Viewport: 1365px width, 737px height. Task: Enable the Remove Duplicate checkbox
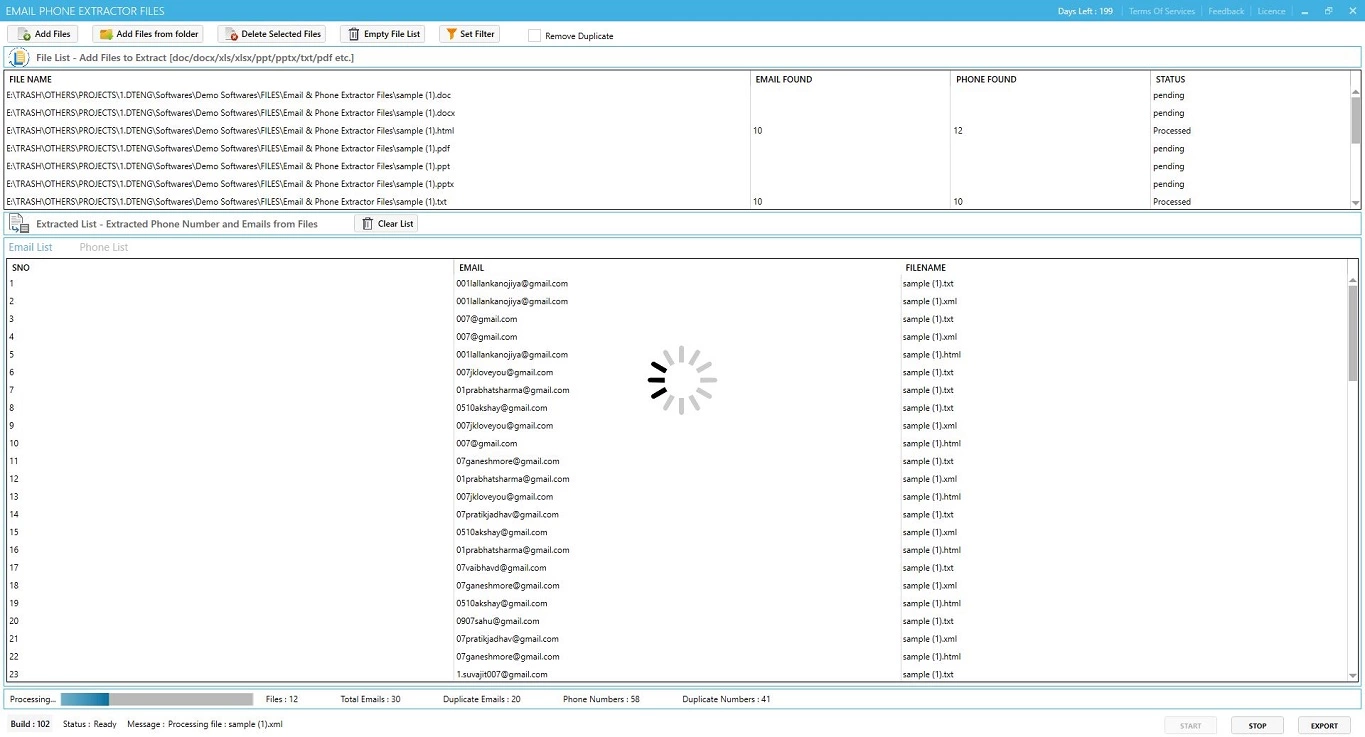[x=535, y=36]
